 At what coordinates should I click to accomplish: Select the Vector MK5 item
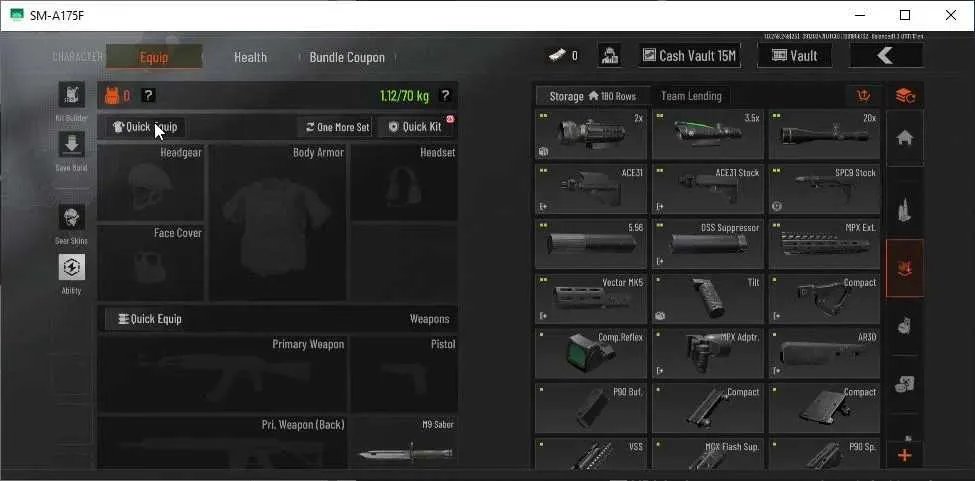[x=591, y=299]
